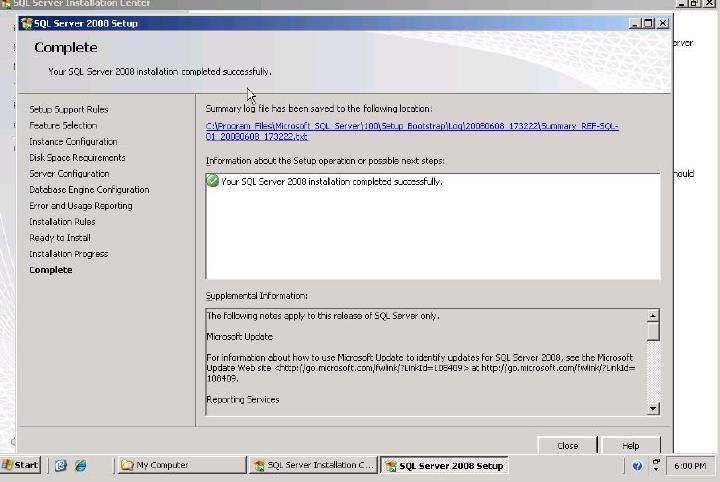Click the 6:00 PM system clock

pos(690,466)
